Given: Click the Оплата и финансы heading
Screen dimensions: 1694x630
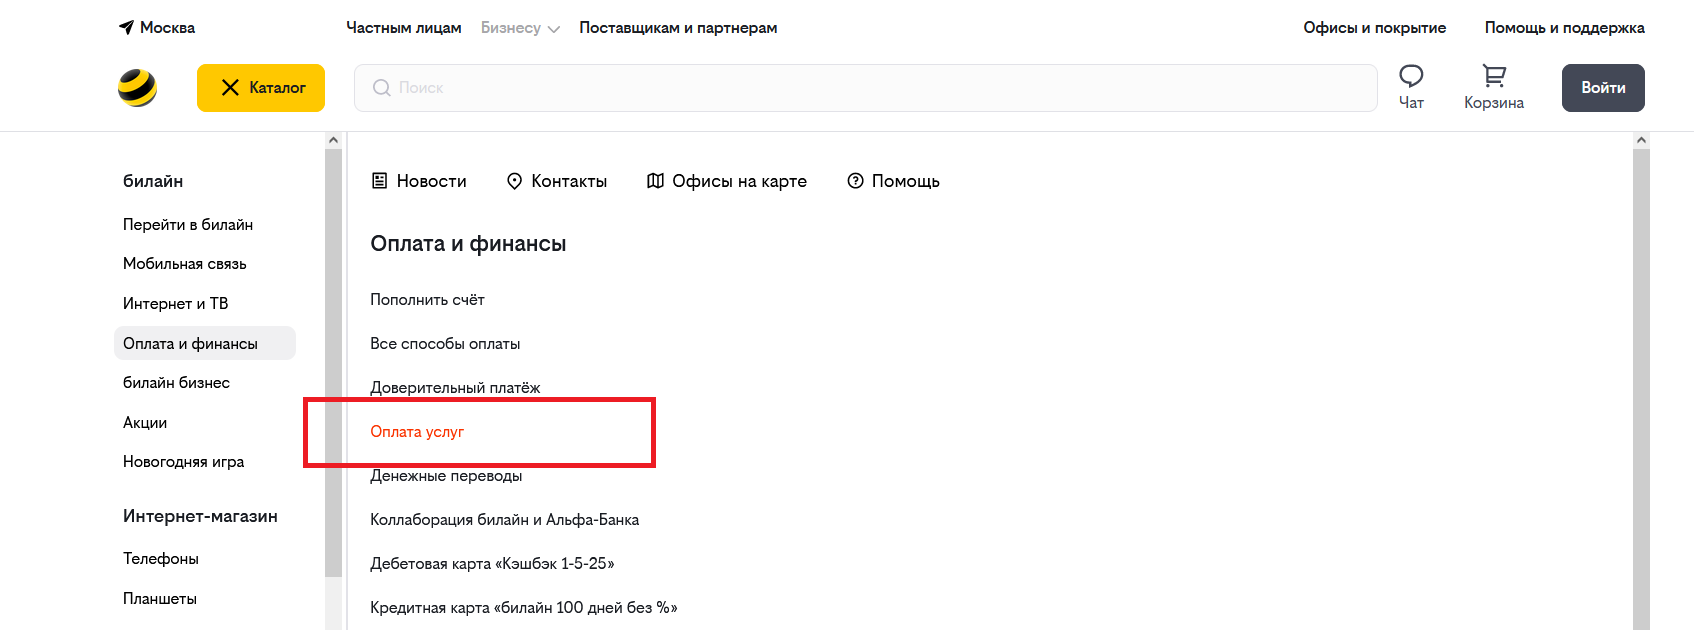Looking at the screenshot, I should [468, 244].
